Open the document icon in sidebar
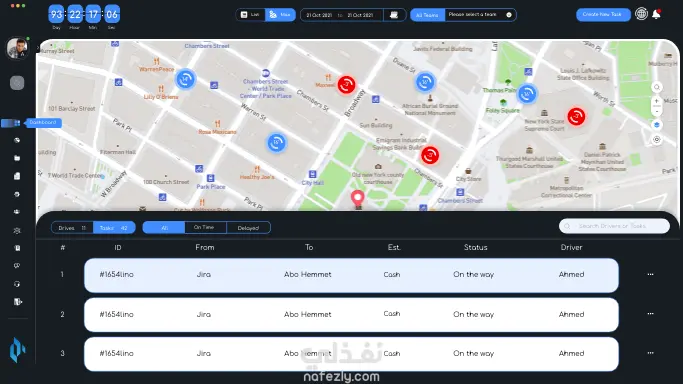The width and height of the screenshot is (683, 384). 17,176
